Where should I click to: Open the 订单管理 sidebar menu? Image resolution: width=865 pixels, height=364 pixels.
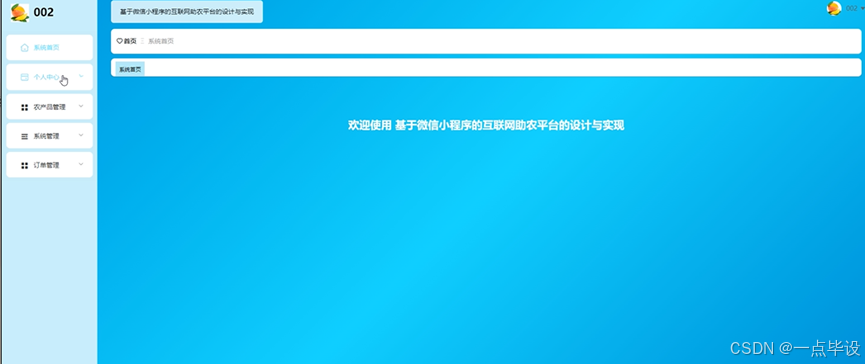[49, 165]
